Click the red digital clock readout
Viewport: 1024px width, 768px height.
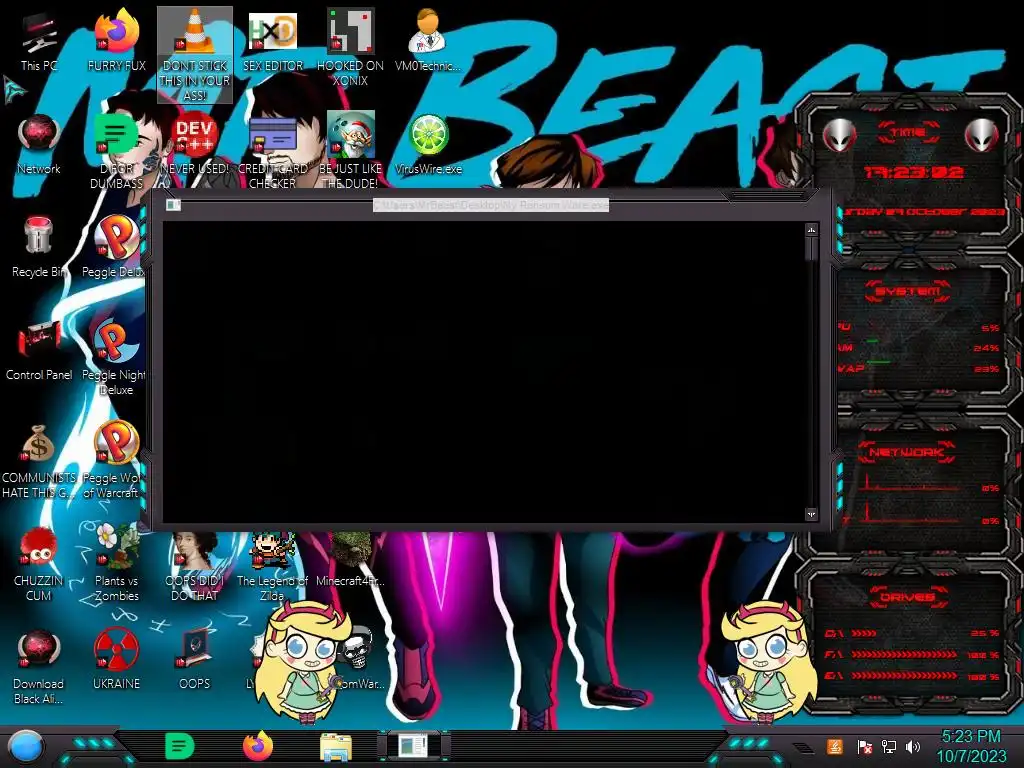point(913,172)
